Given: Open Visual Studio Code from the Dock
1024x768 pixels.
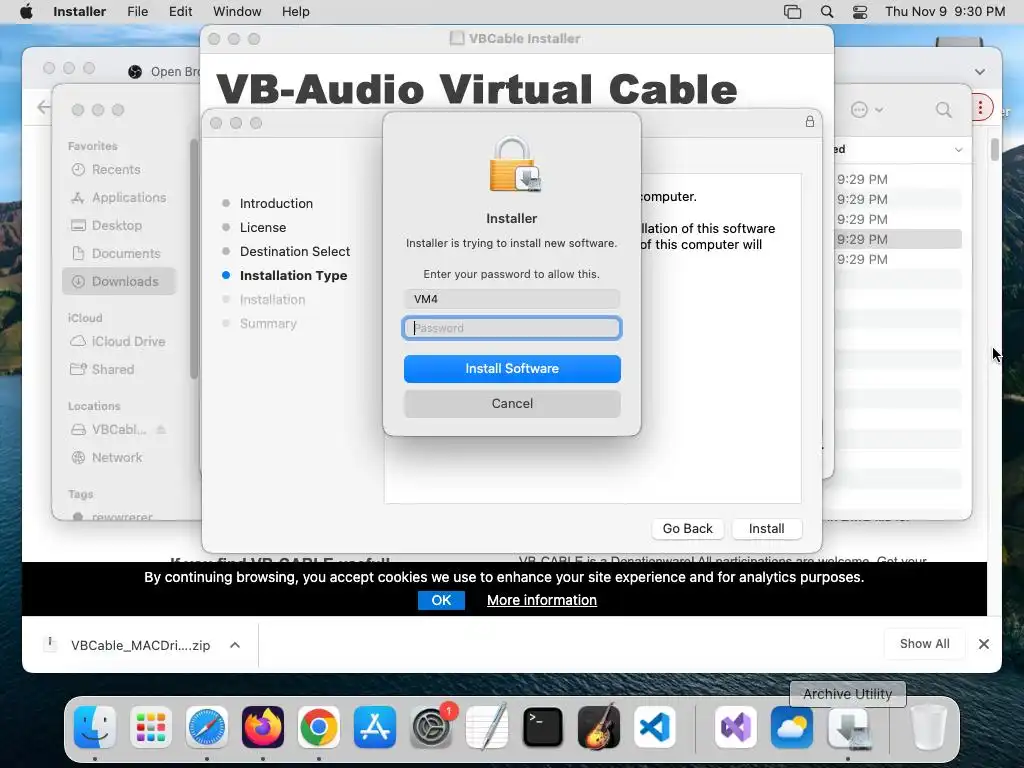Looking at the screenshot, I should coord(654,727).
